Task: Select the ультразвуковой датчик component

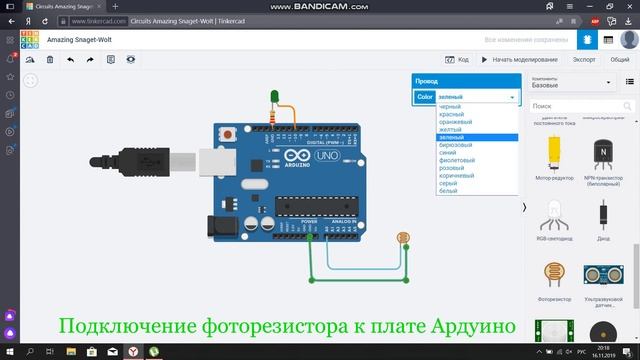Action: point(603,286)
